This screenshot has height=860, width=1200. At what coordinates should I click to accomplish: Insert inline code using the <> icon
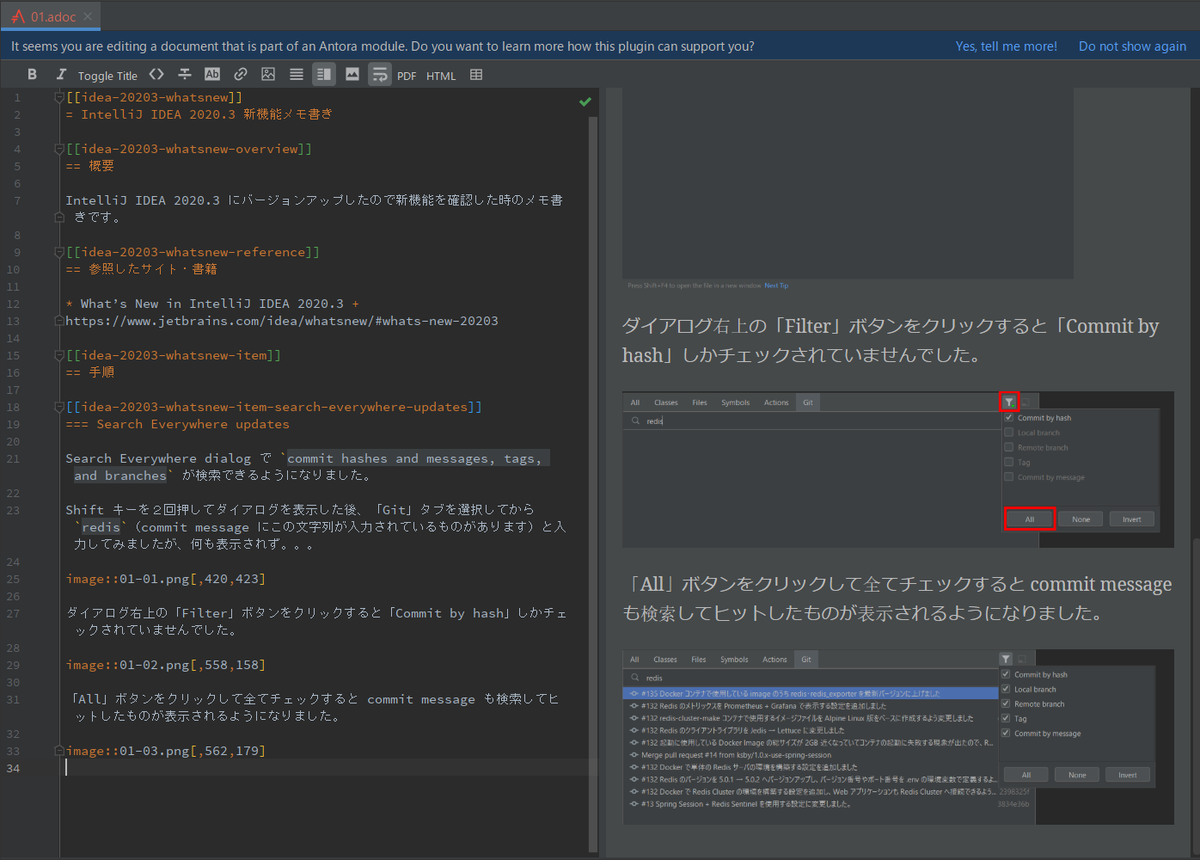(x=156, y=75)
